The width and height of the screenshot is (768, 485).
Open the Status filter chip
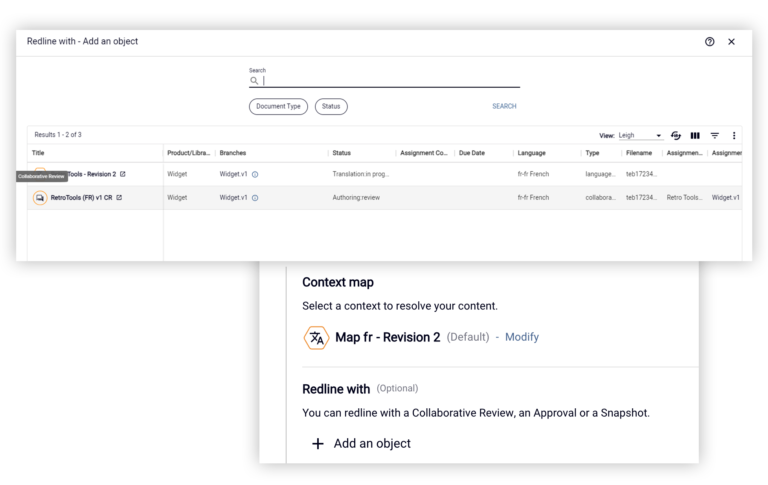click(331, 106)
